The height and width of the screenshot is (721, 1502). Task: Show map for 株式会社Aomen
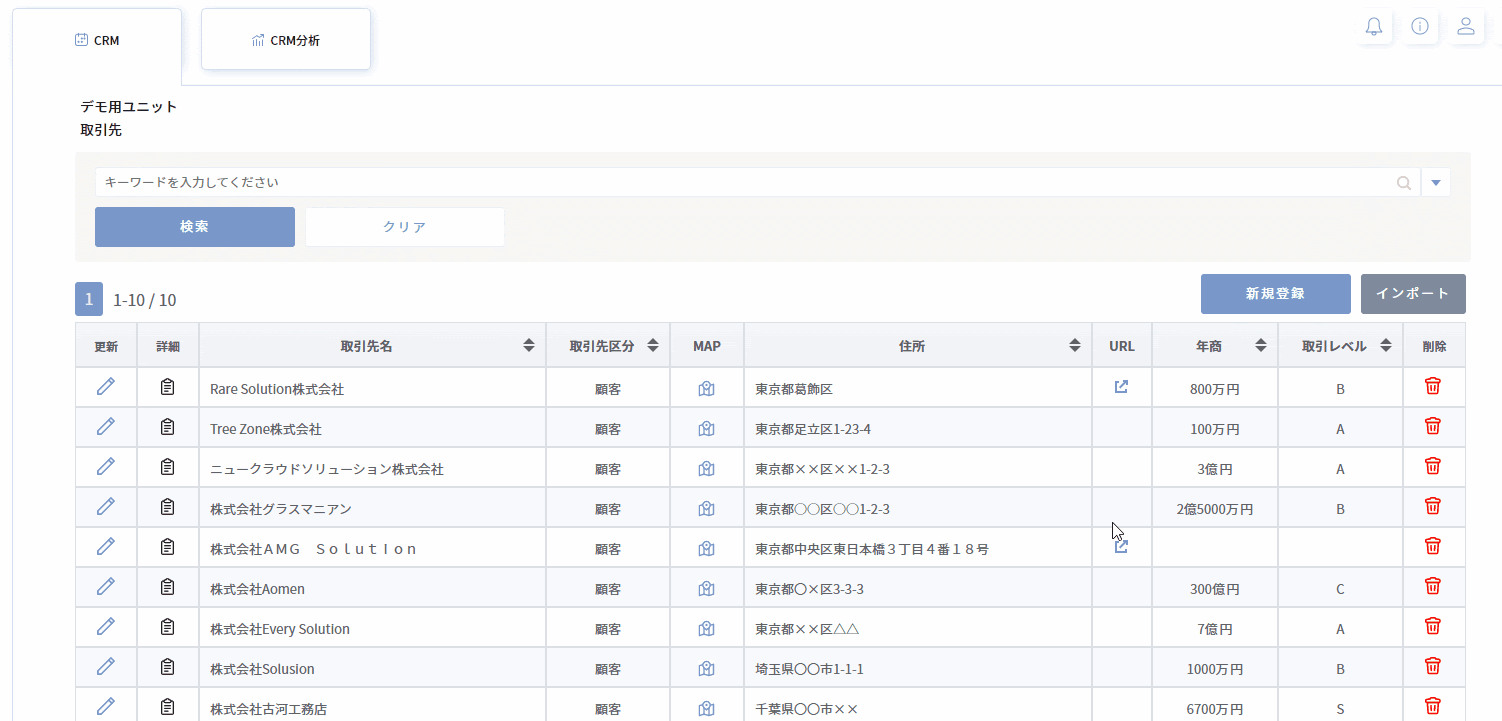click(x=707, y=589)
